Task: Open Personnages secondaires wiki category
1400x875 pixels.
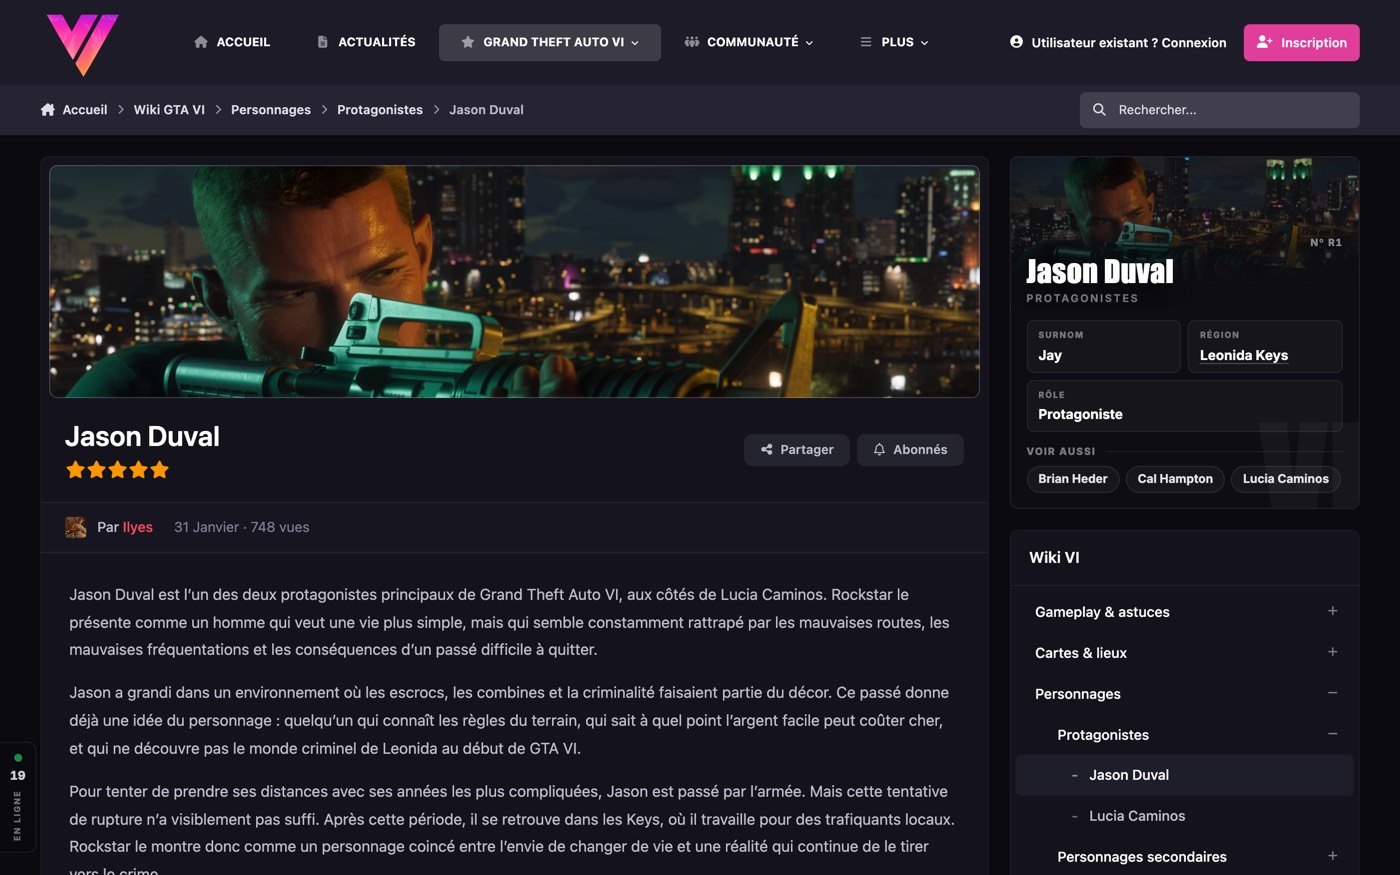Action: click(1142, 857)
